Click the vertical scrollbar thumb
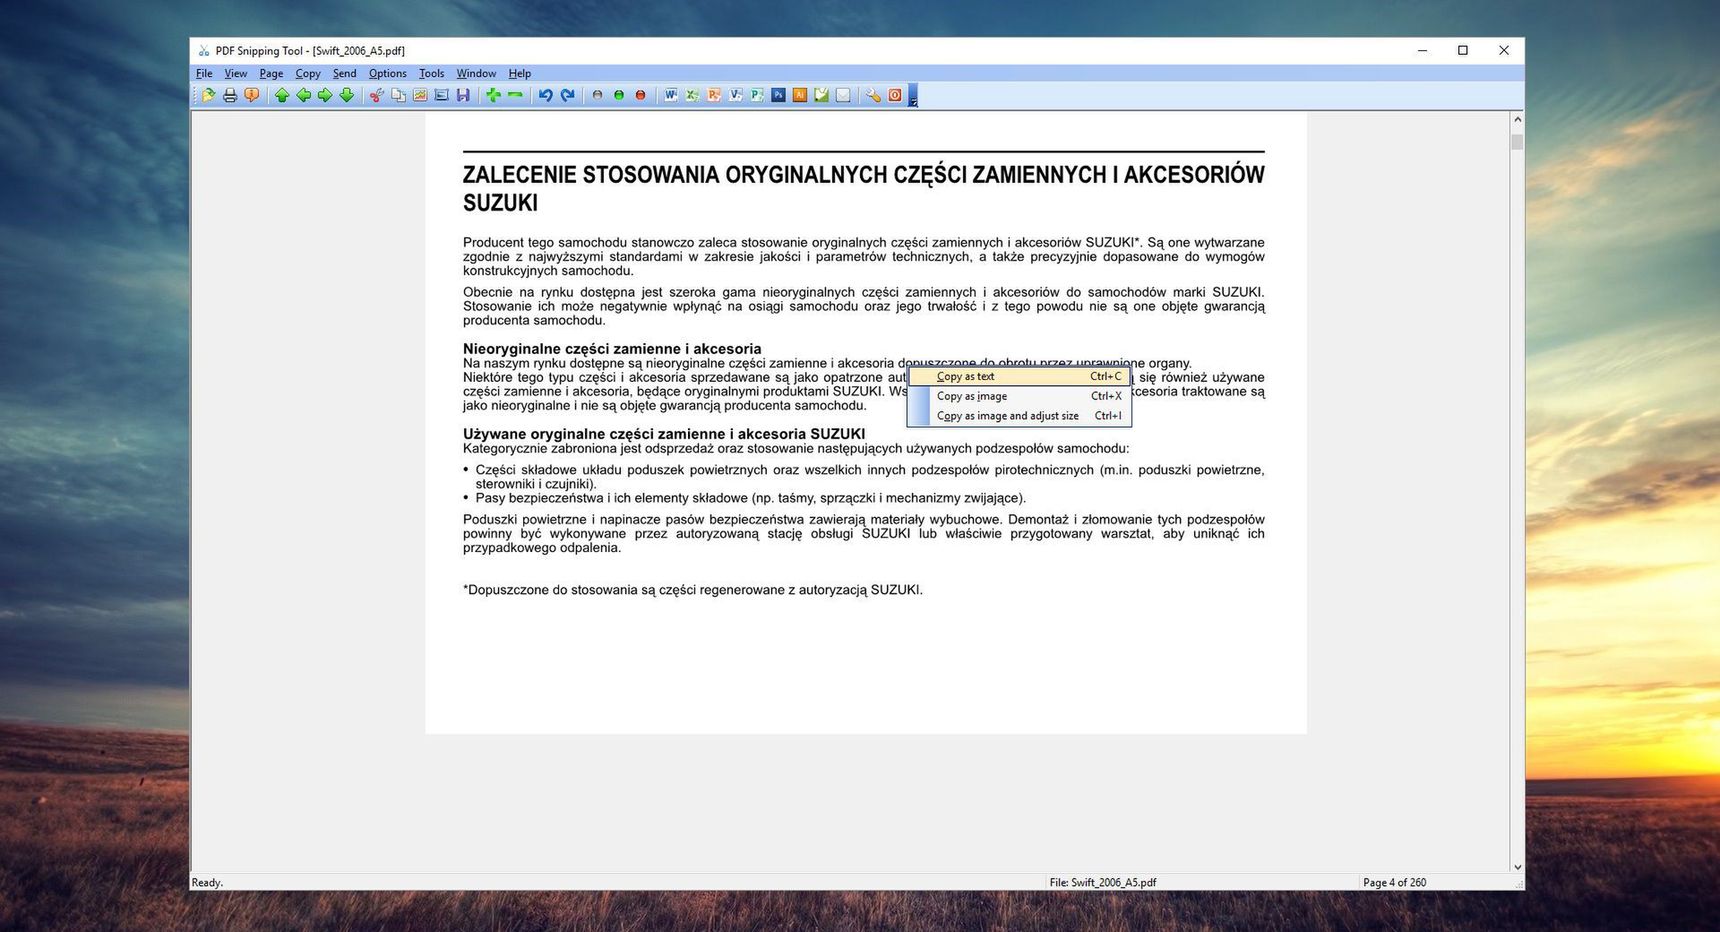The image size is (1720, 932). click(1517, 142)
